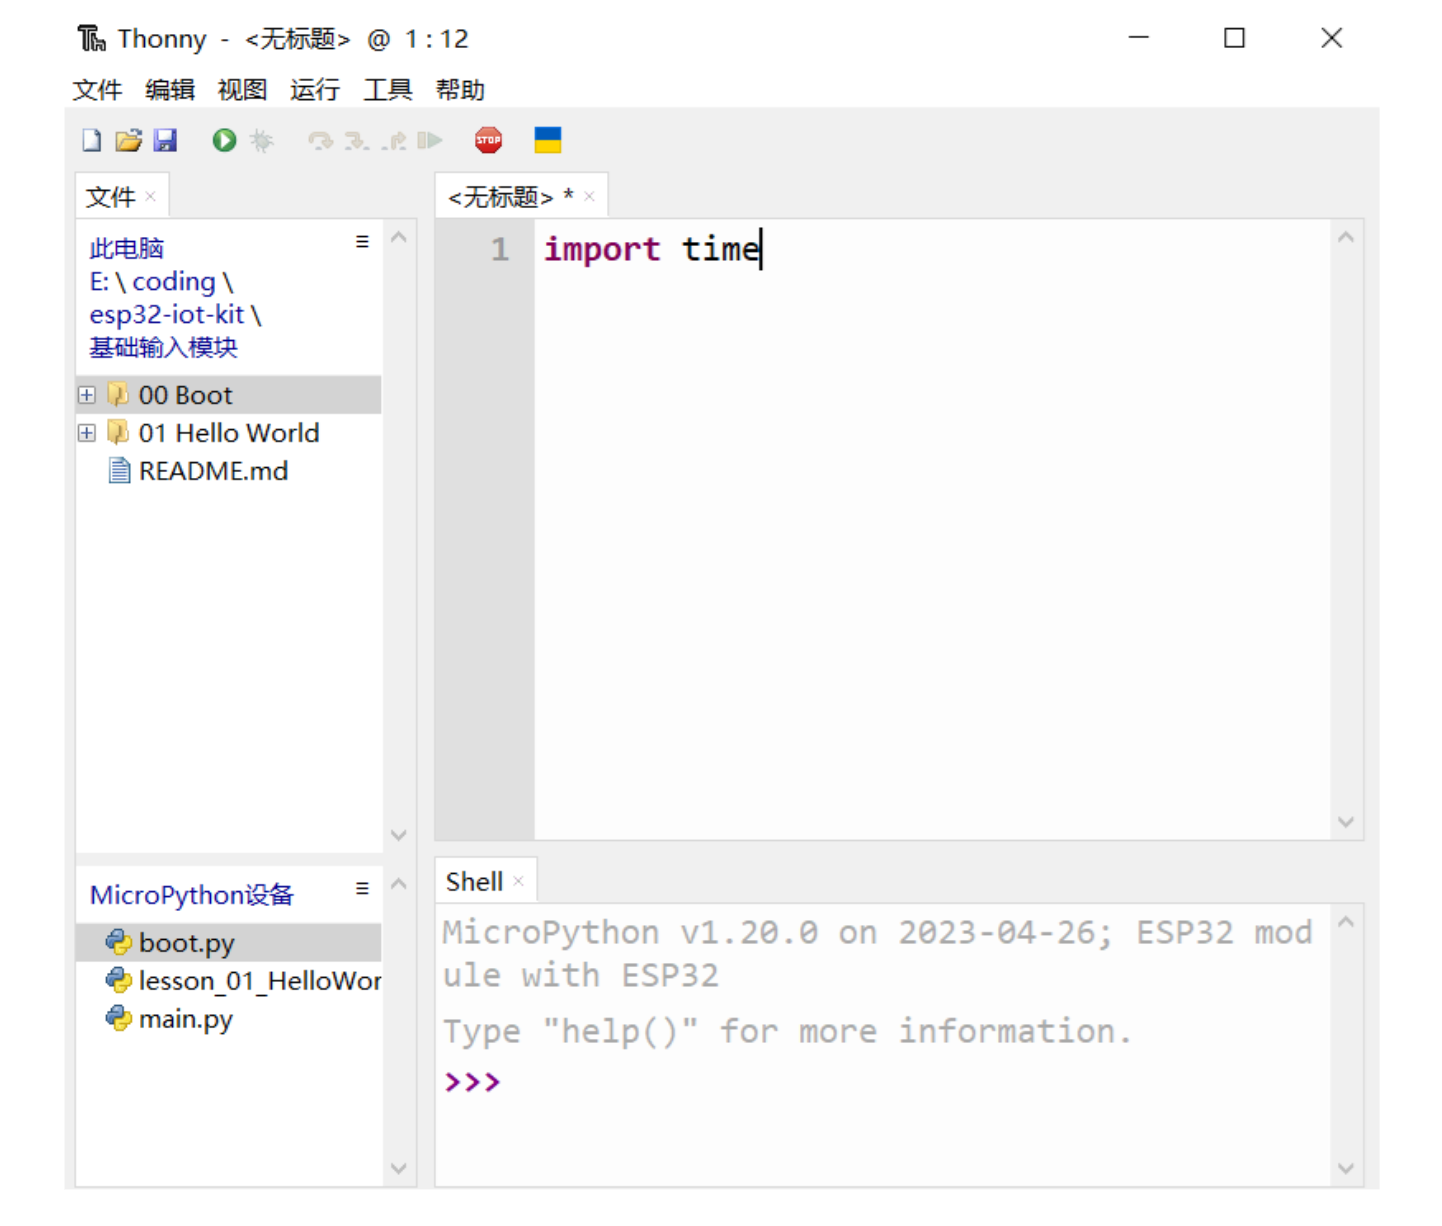Open the MicroPython设备 panel hamburger menu
Image resolution: width=1442 pixels, height=1226 pixels.
pos(362,888)
